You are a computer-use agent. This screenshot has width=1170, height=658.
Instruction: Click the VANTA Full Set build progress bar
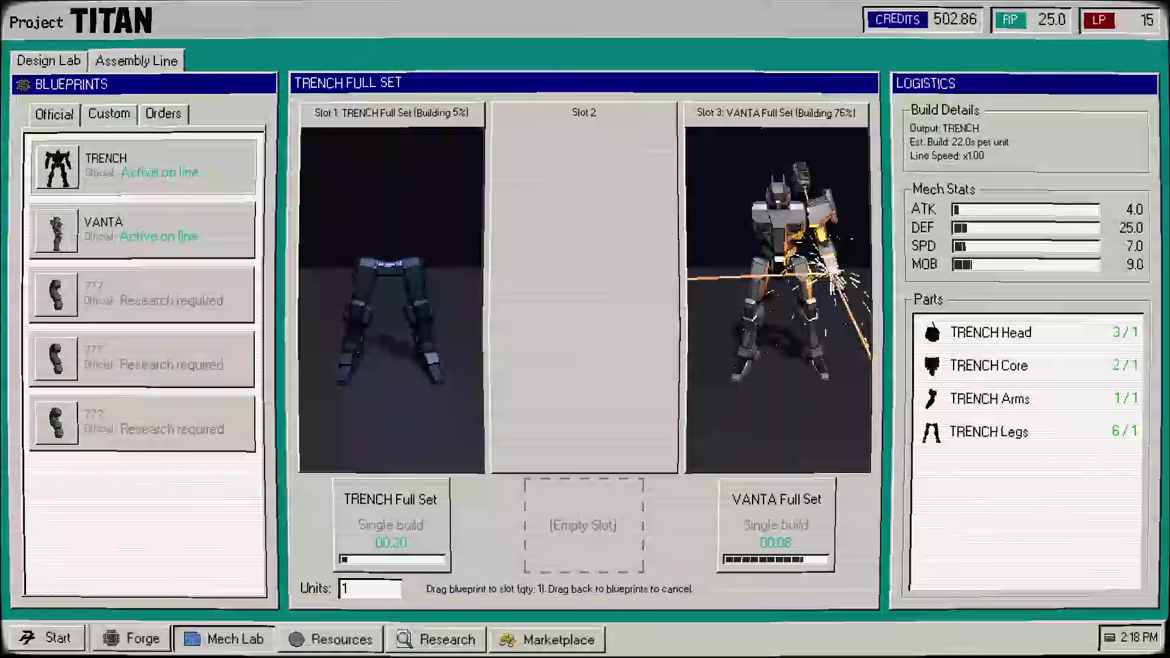click(x=776, y=559)
